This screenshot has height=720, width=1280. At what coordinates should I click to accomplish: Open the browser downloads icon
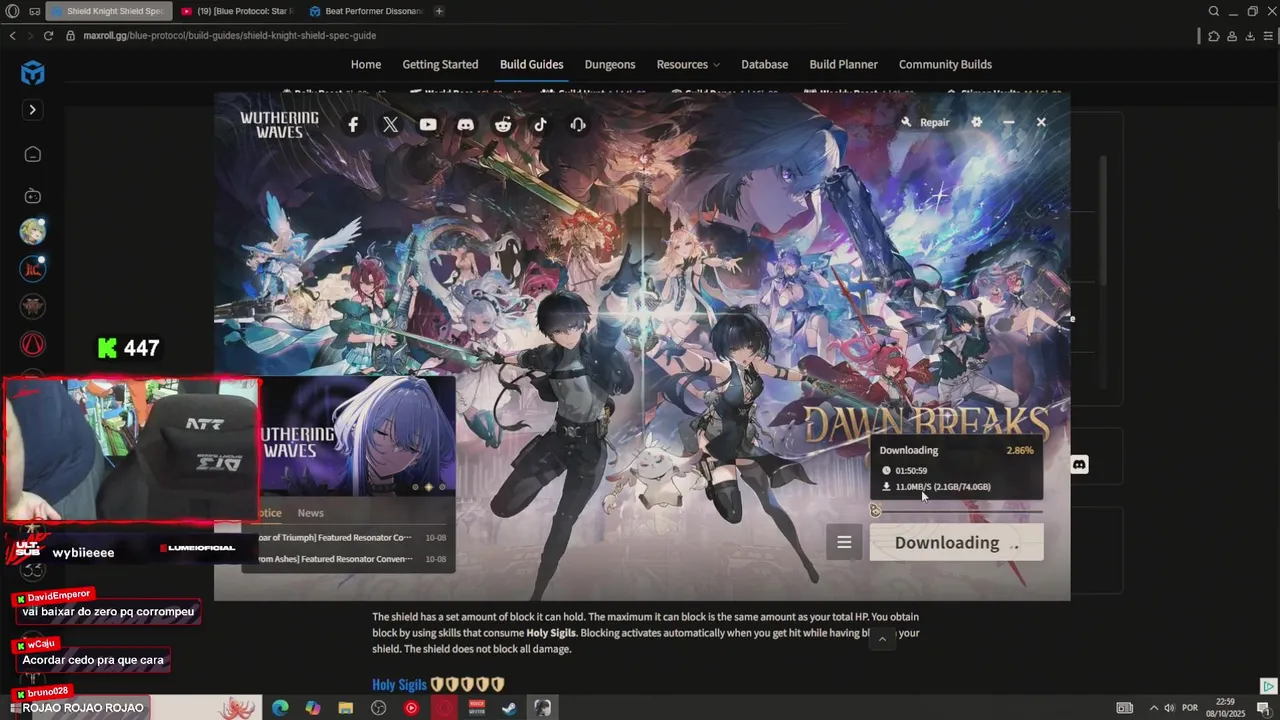pyautogui.click(x=1250, y=36)
